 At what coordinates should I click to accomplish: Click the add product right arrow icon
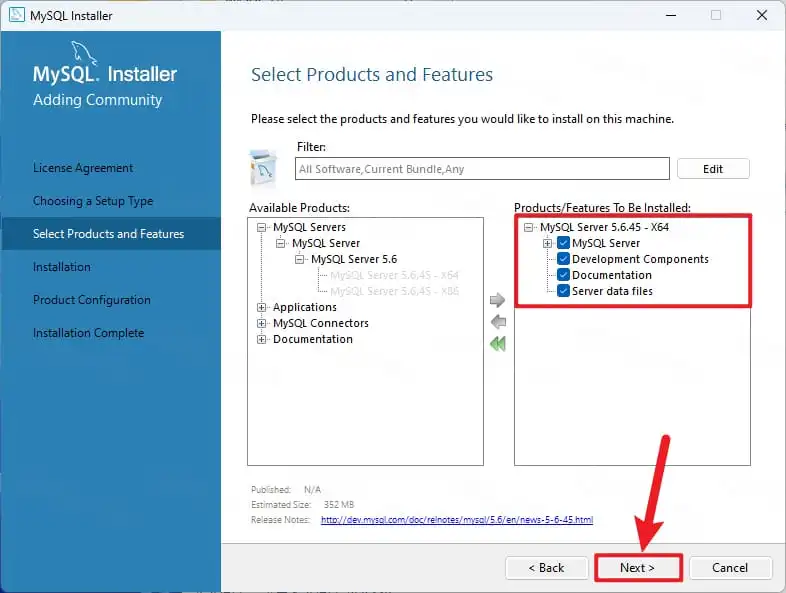click(x=497, y=300)
